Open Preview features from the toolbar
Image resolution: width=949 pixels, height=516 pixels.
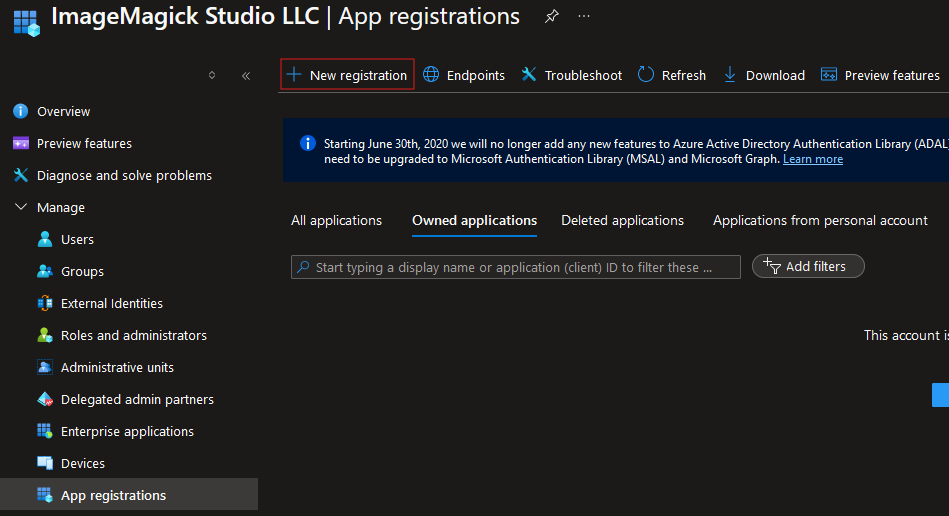pos(881,74)
